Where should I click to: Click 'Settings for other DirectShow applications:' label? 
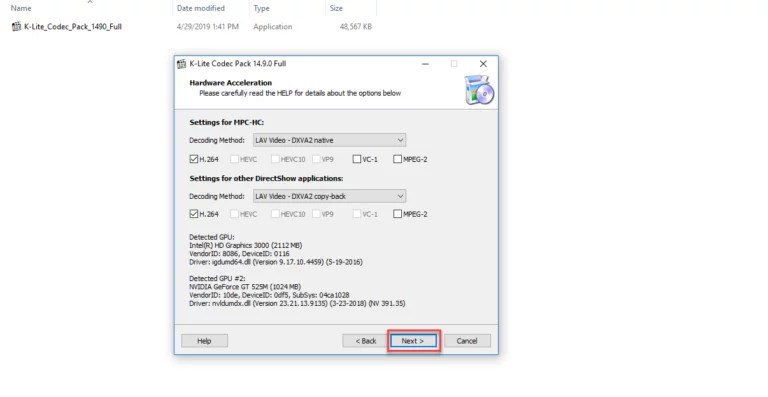(x=266, y=178)
